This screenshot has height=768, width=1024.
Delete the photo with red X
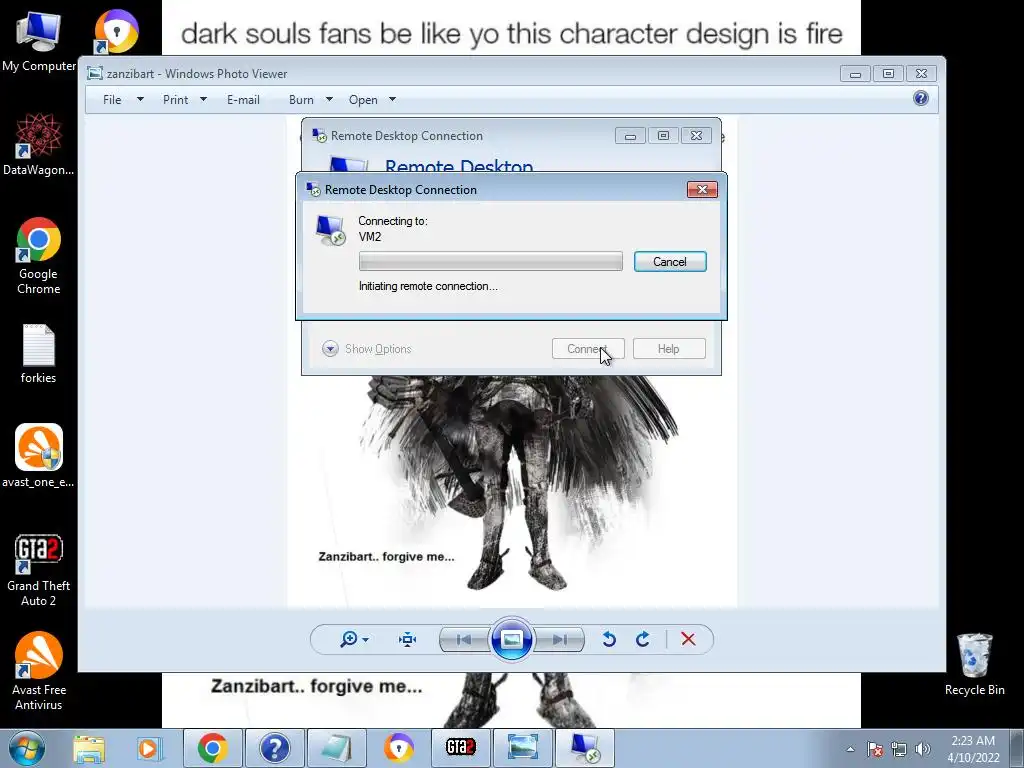pos(688,639)
